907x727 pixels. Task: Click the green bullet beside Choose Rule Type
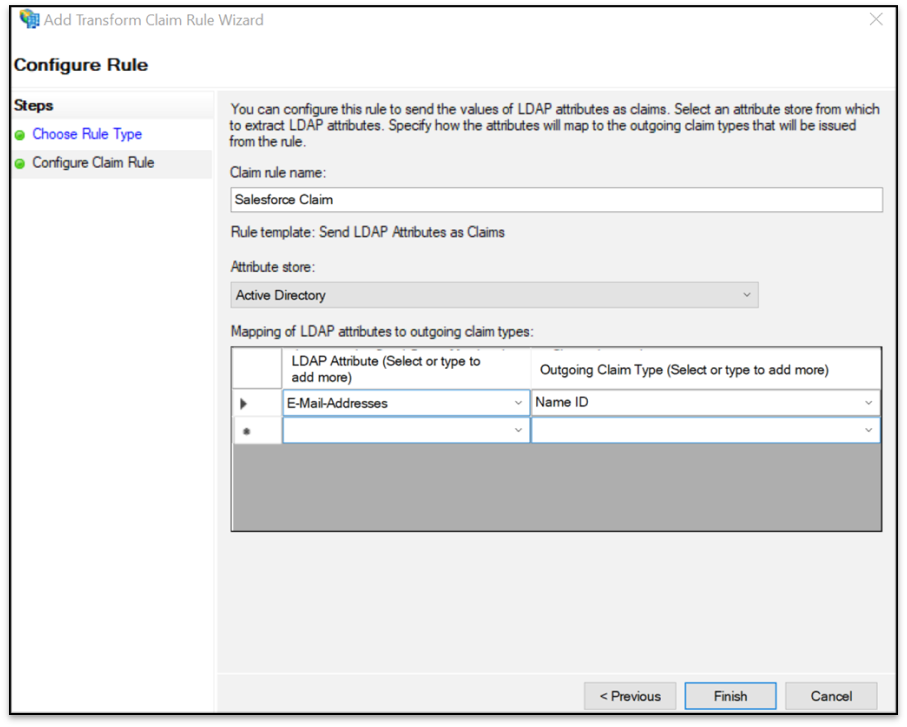pos(20,135)
